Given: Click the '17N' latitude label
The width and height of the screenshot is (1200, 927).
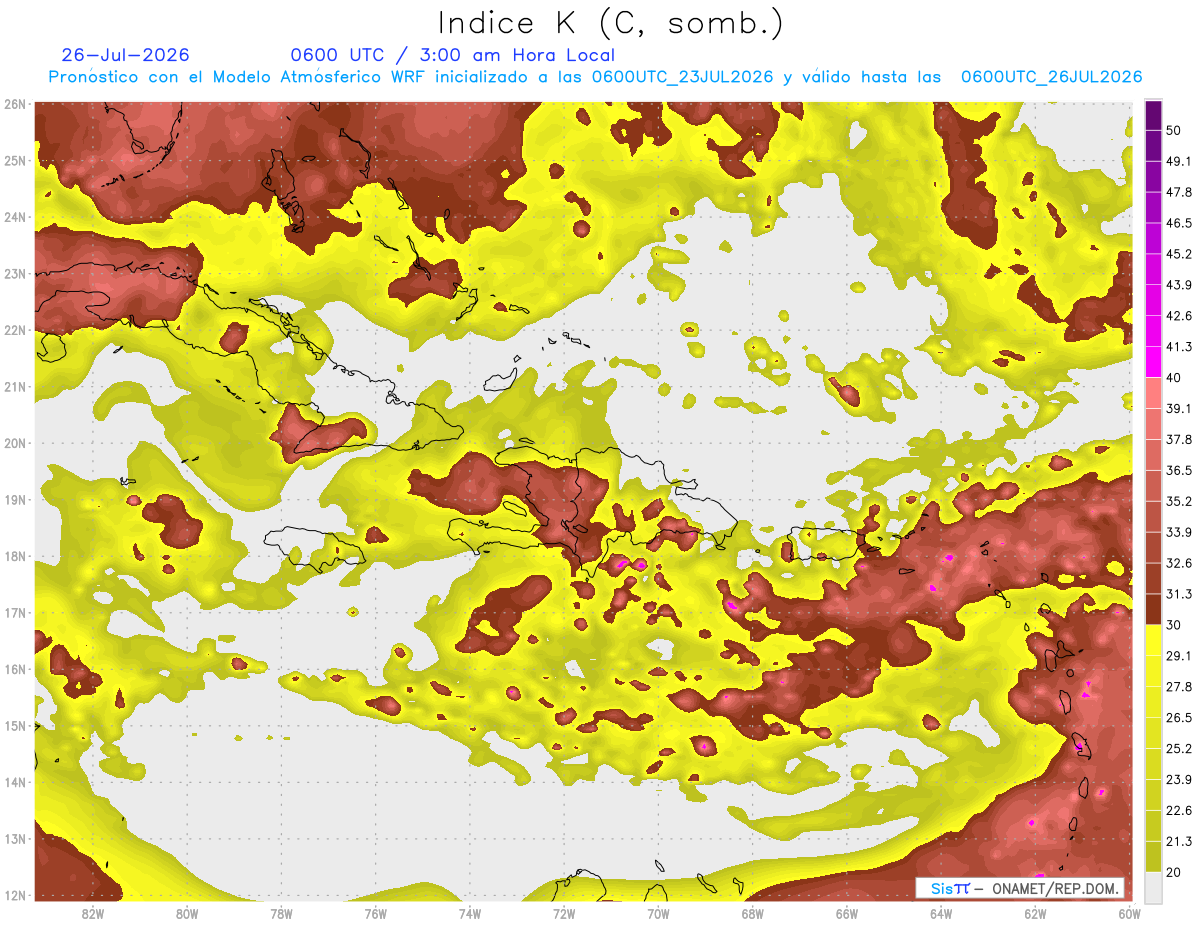Looking at the screenshot, I should [15, 613].
